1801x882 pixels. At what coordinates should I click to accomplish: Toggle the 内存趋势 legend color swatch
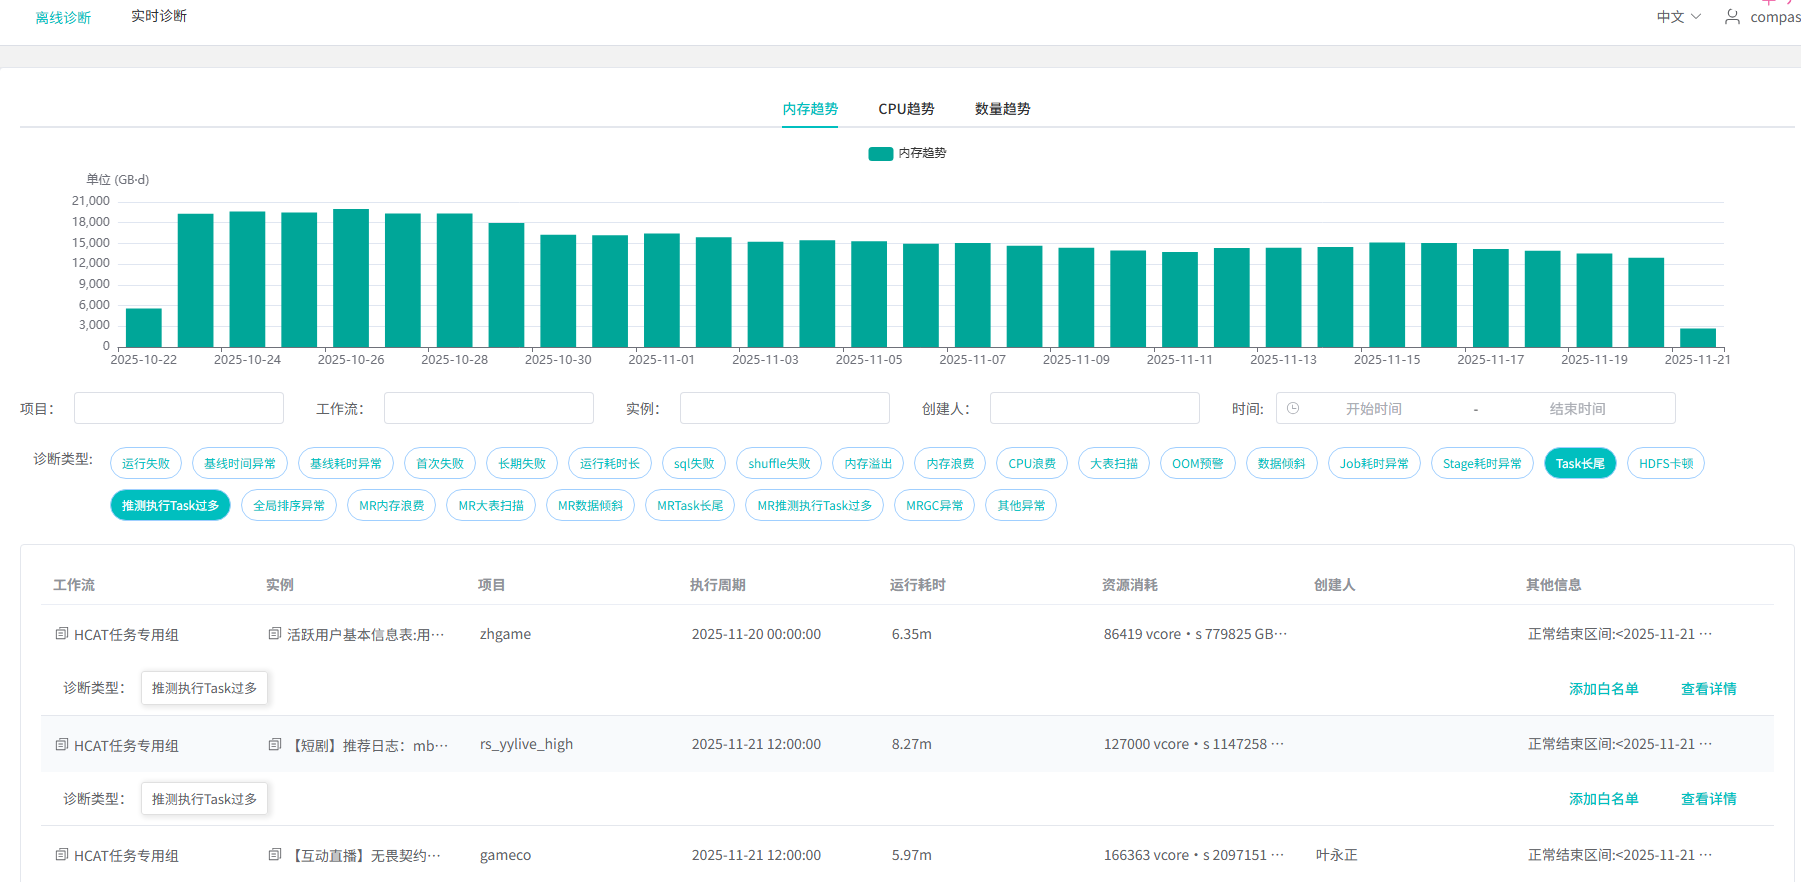click(880, 153)
